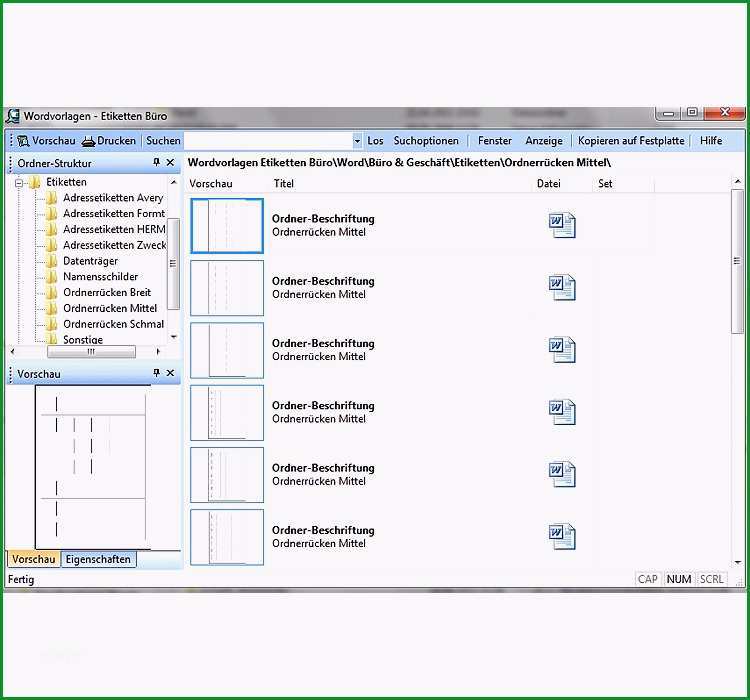Select the fourth template thumbnail
This screenshot has width=750, height=700.
coord(227,412)
